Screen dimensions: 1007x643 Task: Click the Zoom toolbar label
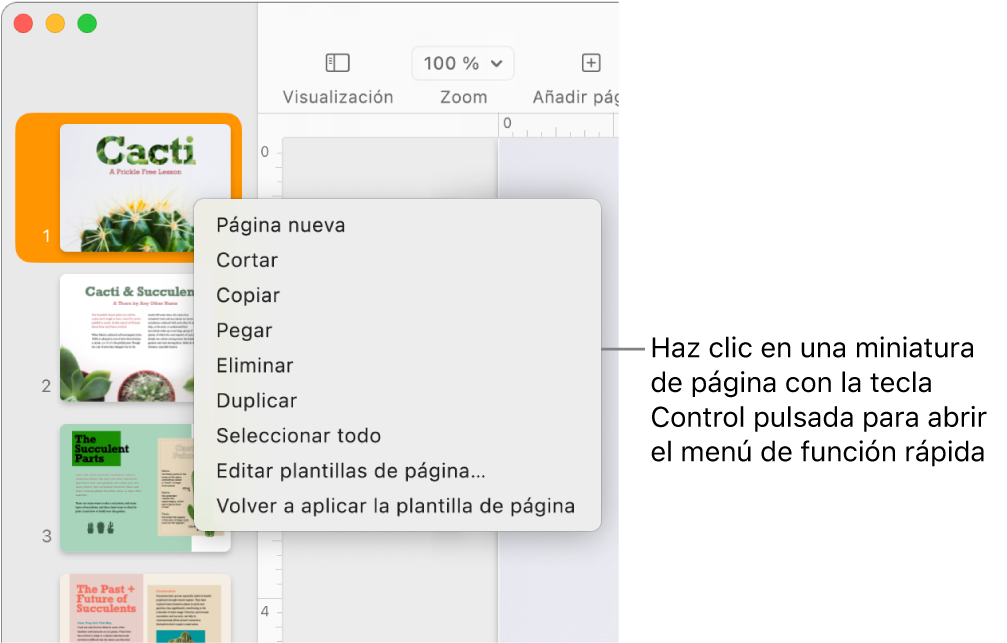463,97
